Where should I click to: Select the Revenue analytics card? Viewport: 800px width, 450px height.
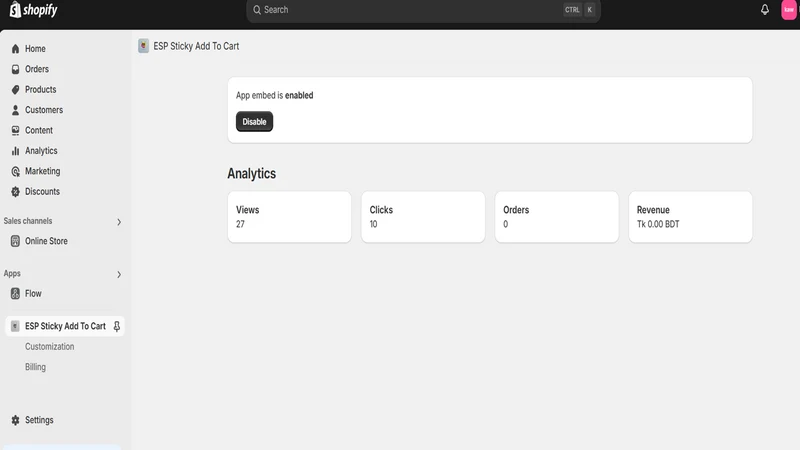pos(690,217)
